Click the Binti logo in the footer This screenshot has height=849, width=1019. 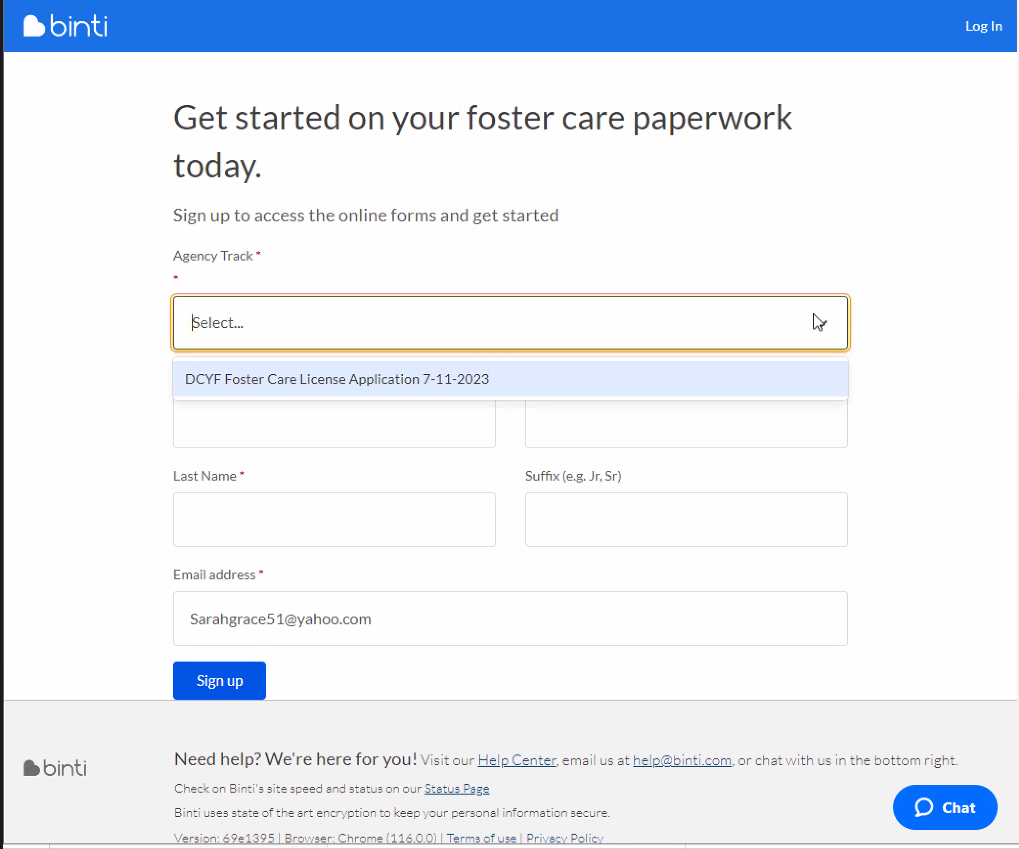point(55,768)
